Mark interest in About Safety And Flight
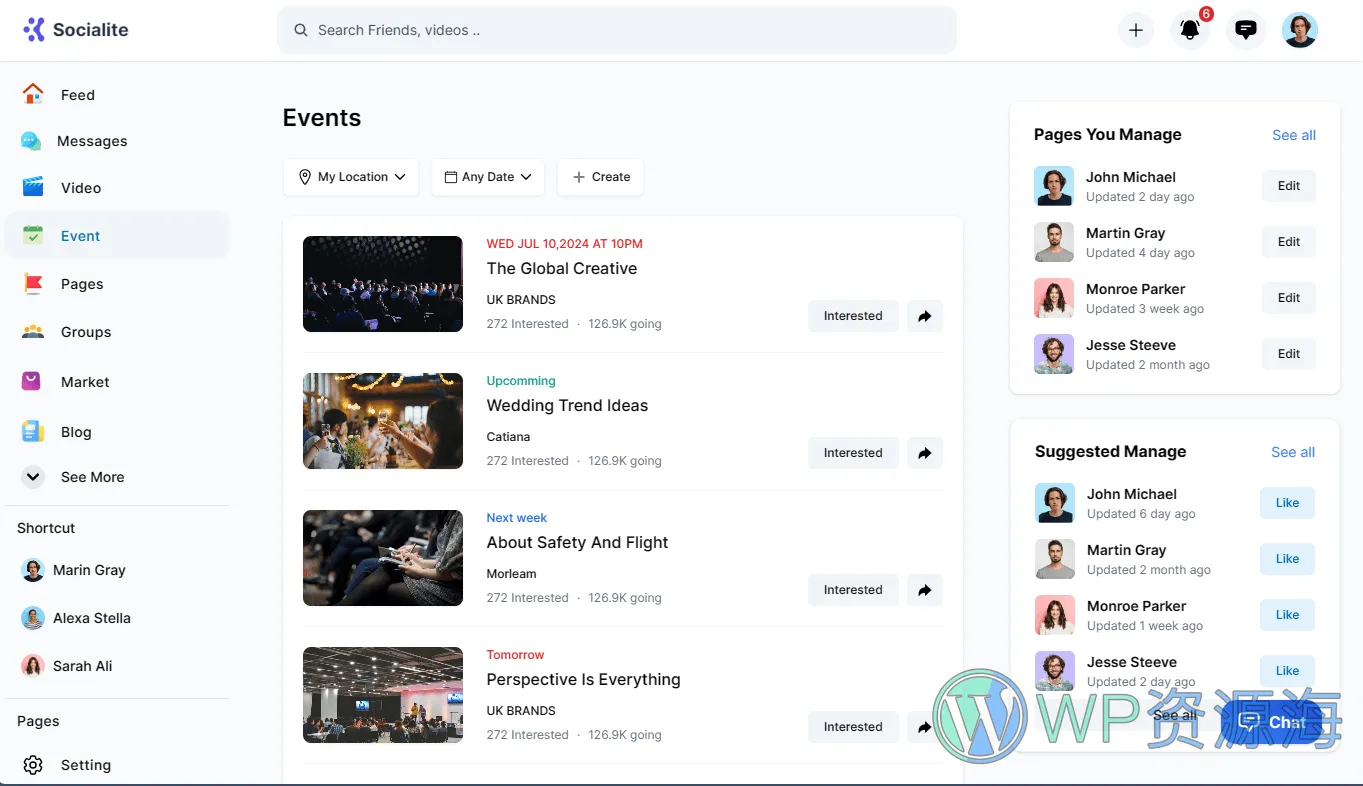 tap(852, 590)
